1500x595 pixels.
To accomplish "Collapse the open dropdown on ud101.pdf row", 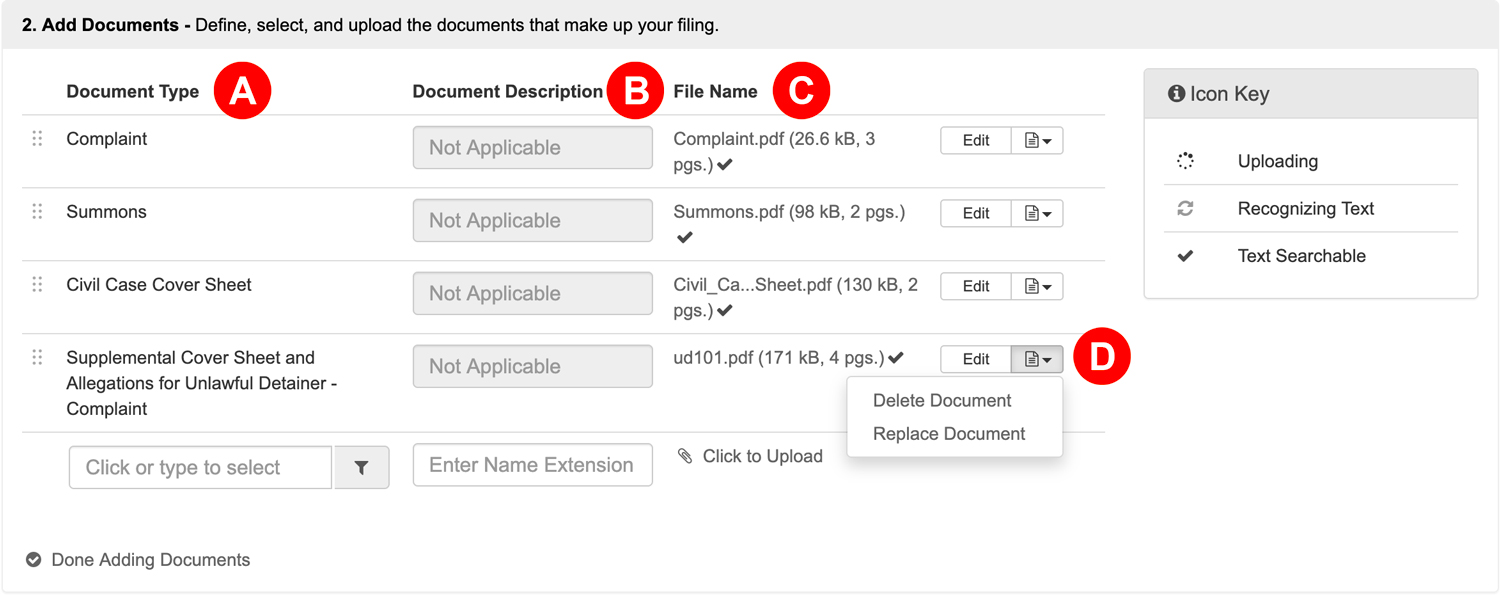I will coord(1037,359).
